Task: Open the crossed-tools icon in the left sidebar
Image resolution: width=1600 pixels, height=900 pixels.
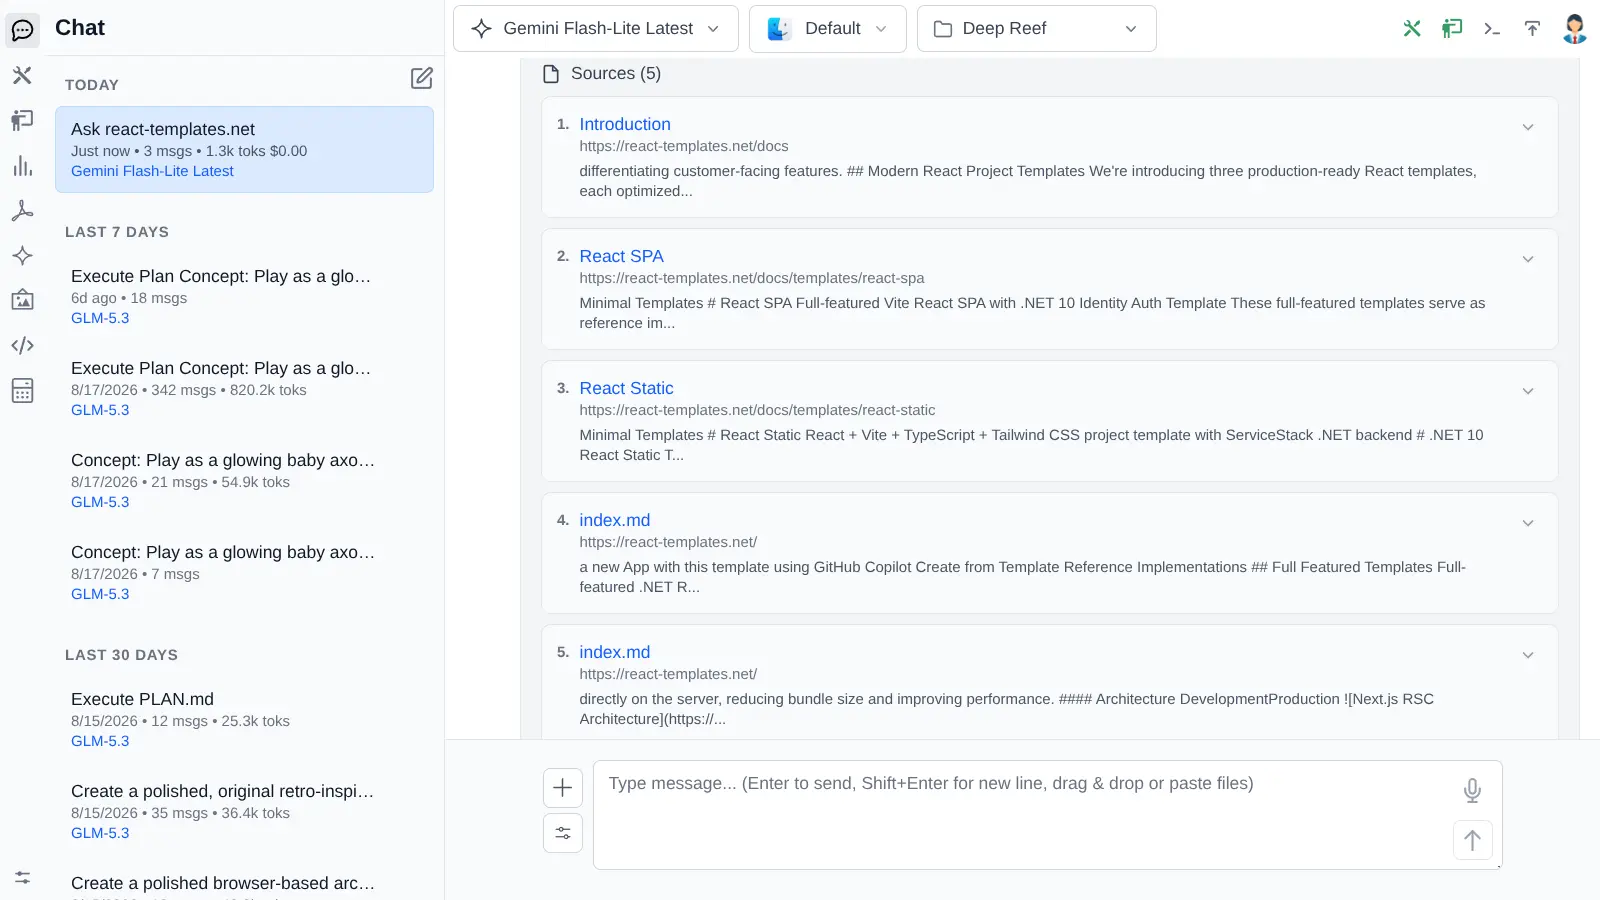Action: 22,75
